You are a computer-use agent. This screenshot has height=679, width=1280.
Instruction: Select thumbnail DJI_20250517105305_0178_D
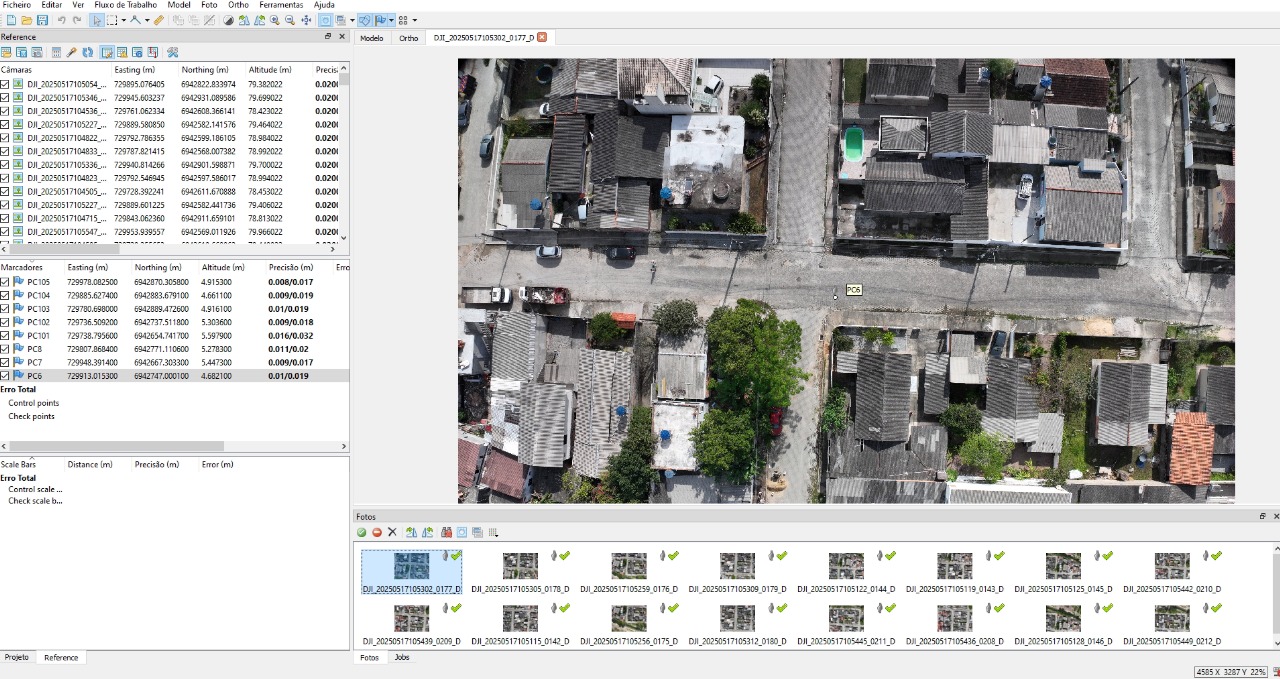[x=520, y=573]
